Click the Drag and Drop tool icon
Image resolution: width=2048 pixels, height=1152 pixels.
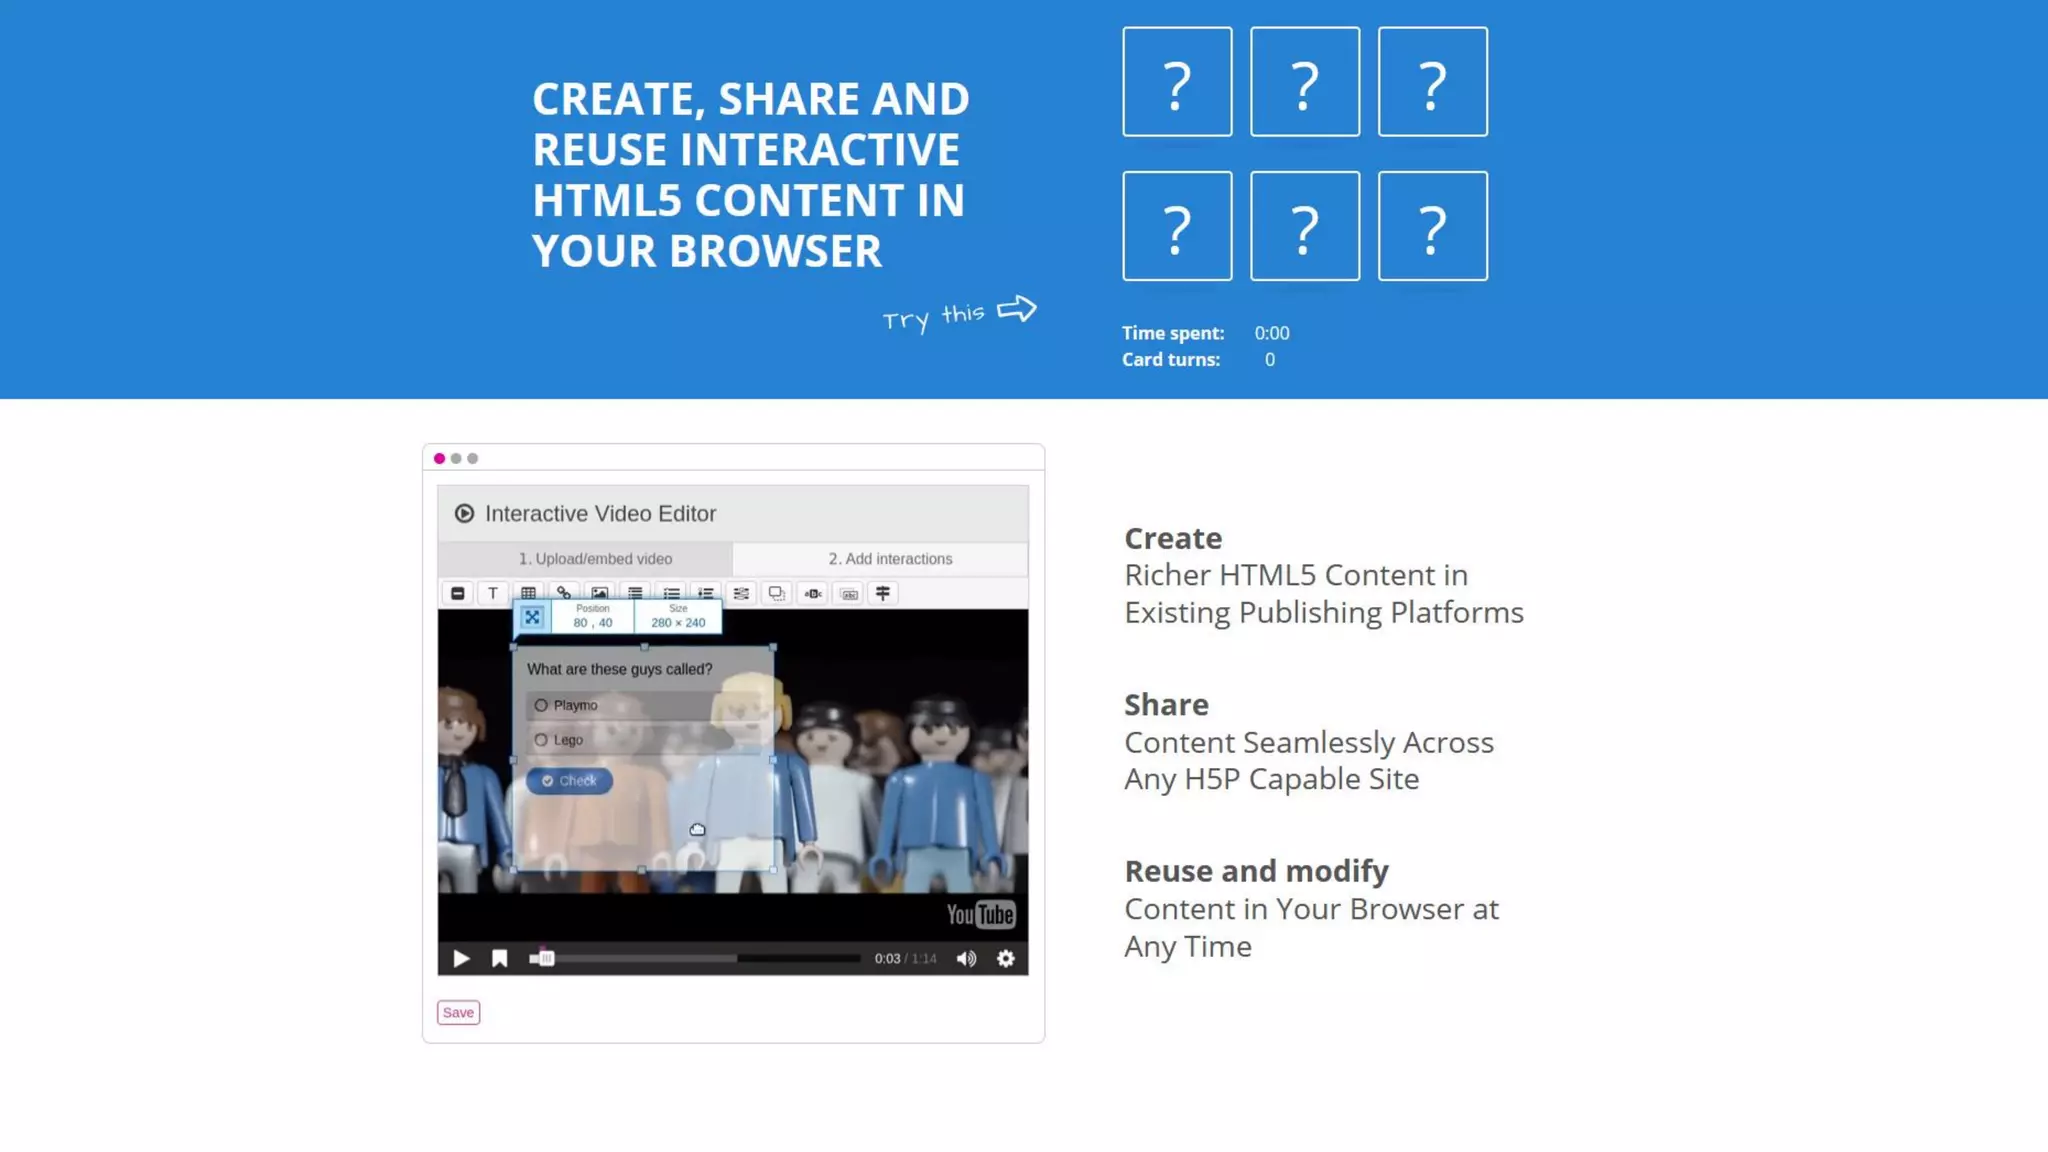click(x=776, y=593)
